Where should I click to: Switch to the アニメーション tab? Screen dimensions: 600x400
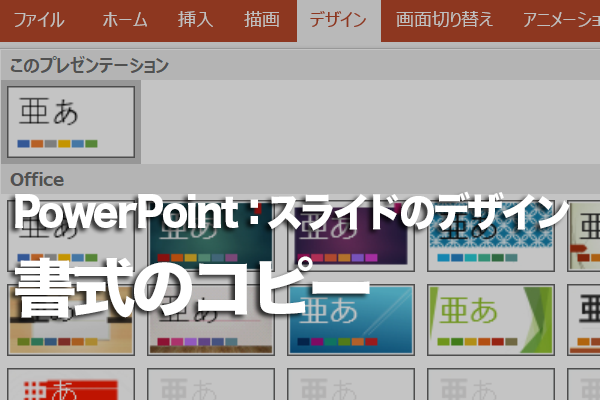click(561, 20)
